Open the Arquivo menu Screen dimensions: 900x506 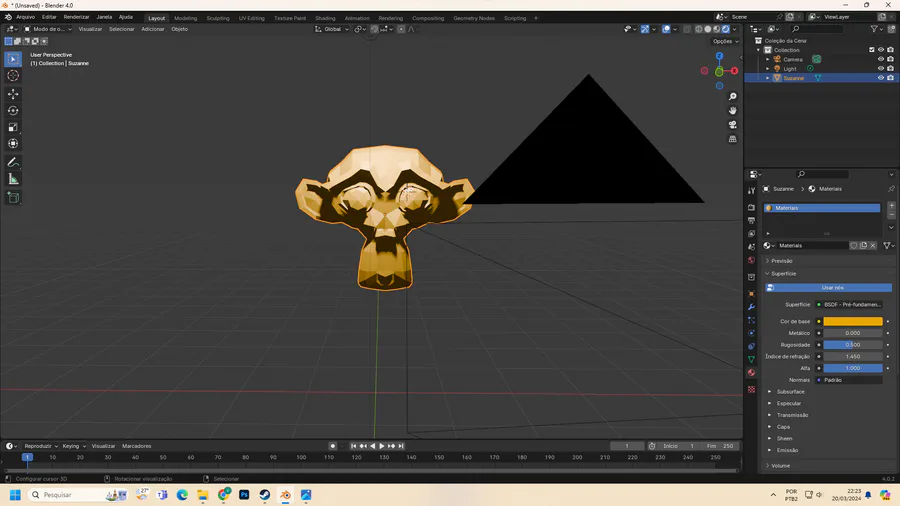[25, 17]
